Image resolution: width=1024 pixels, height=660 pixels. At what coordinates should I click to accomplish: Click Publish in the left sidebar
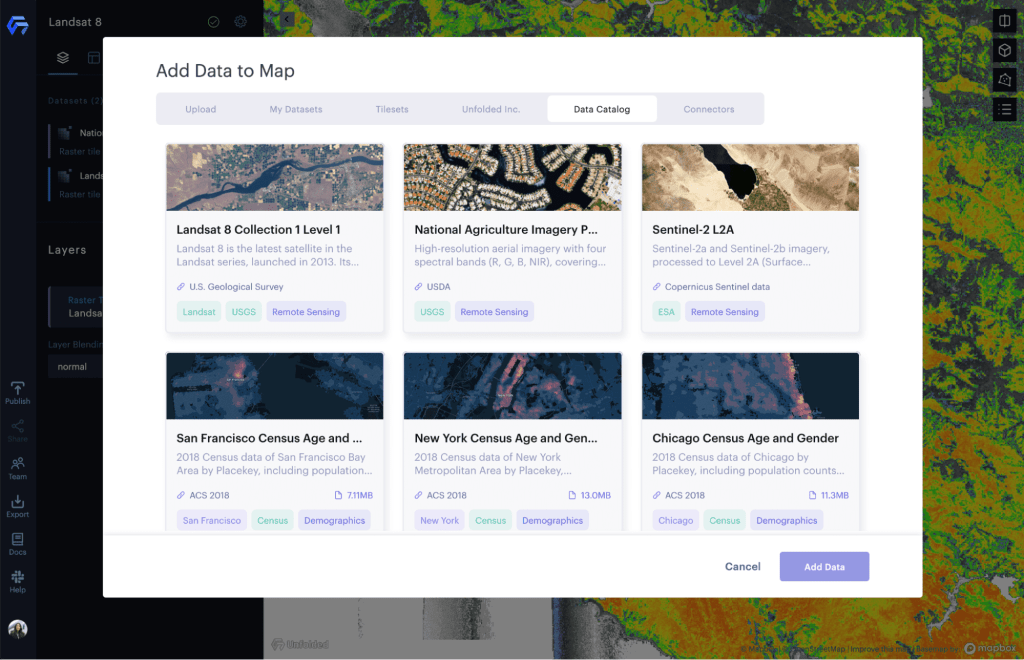18,393
